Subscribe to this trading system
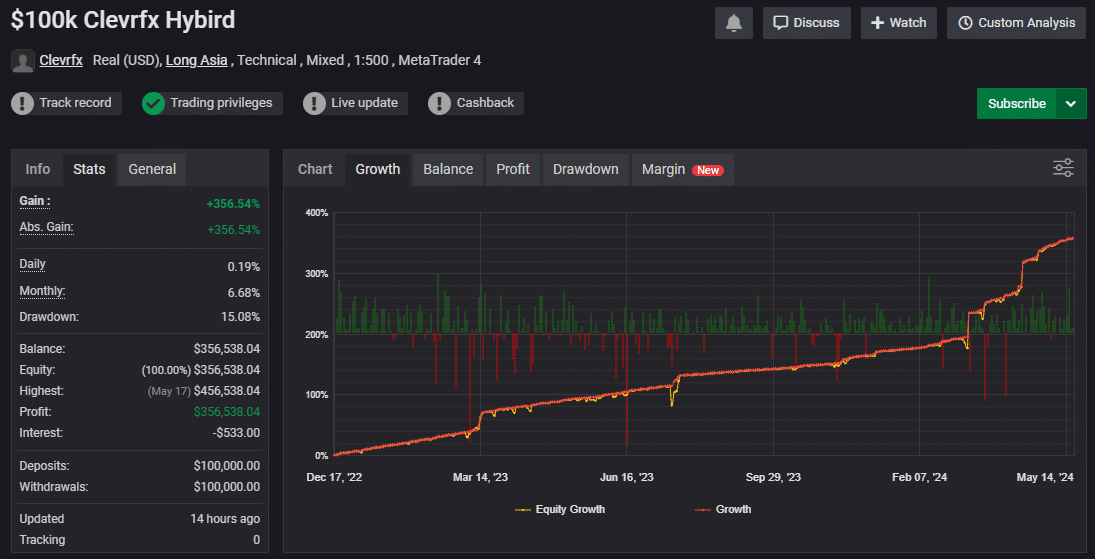Viewport: 1095px width, 559px height. point(1017,103)
